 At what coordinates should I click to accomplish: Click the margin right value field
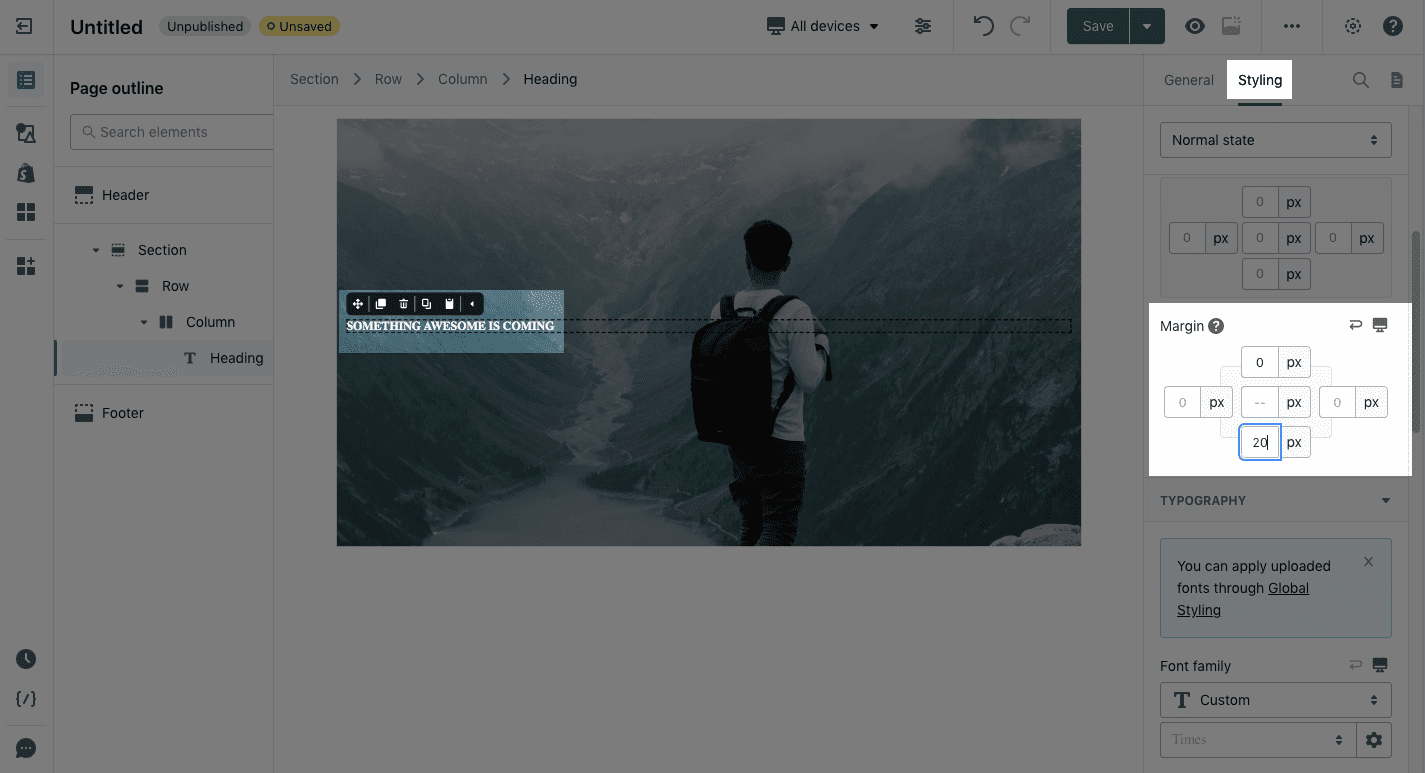pyautogui.click(x=1338, y=402)
